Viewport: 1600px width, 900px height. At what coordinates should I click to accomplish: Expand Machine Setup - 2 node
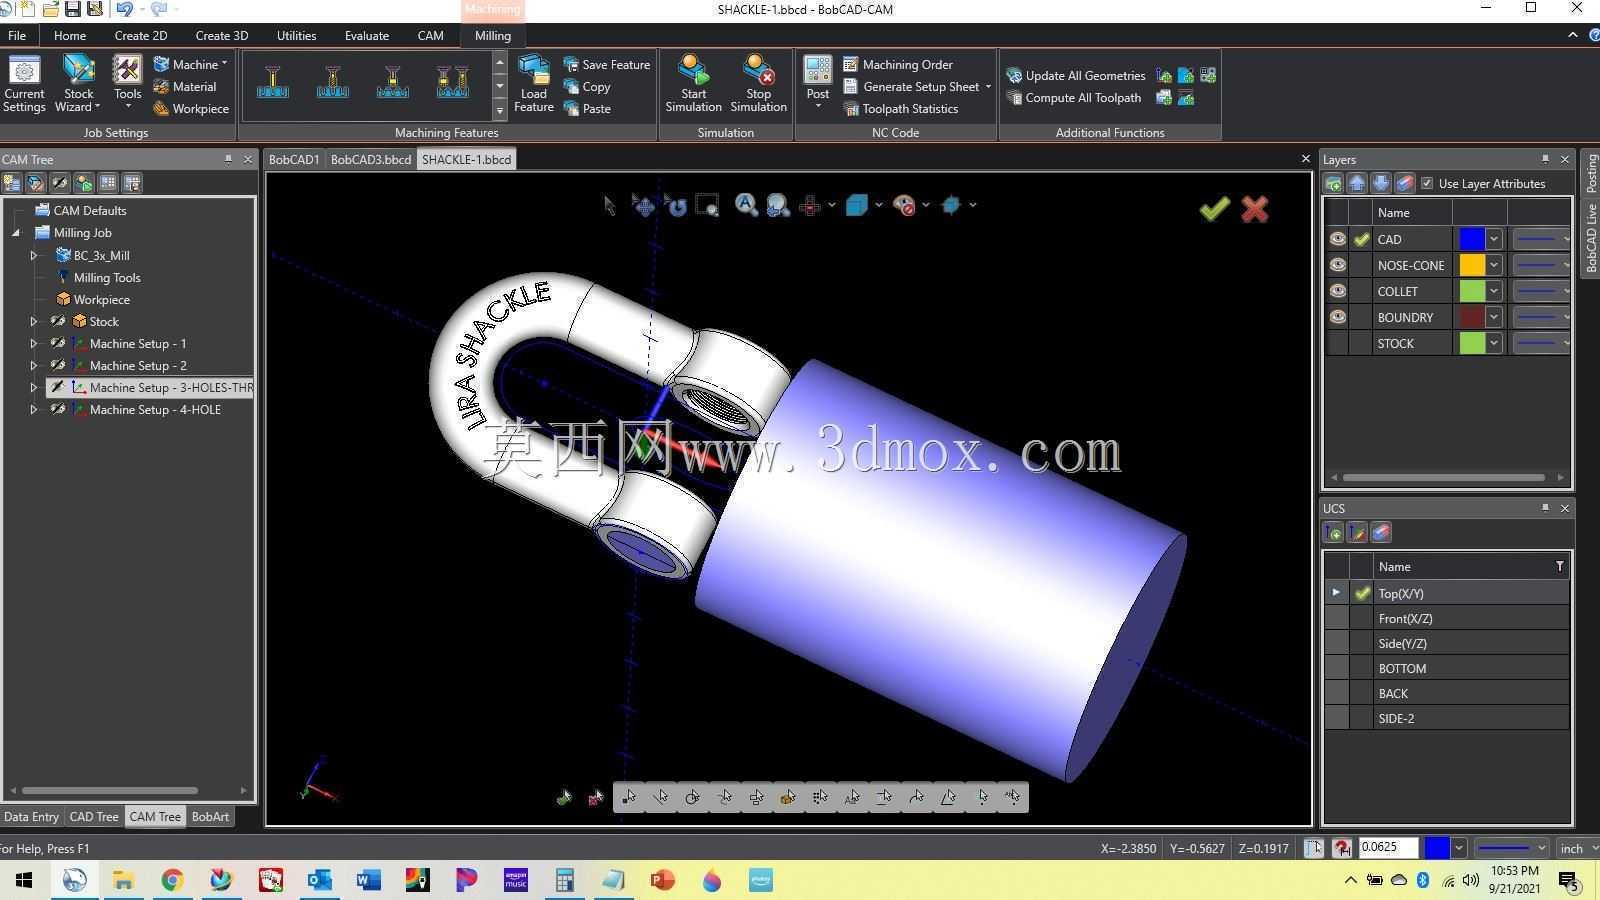[x=34, y=366]
